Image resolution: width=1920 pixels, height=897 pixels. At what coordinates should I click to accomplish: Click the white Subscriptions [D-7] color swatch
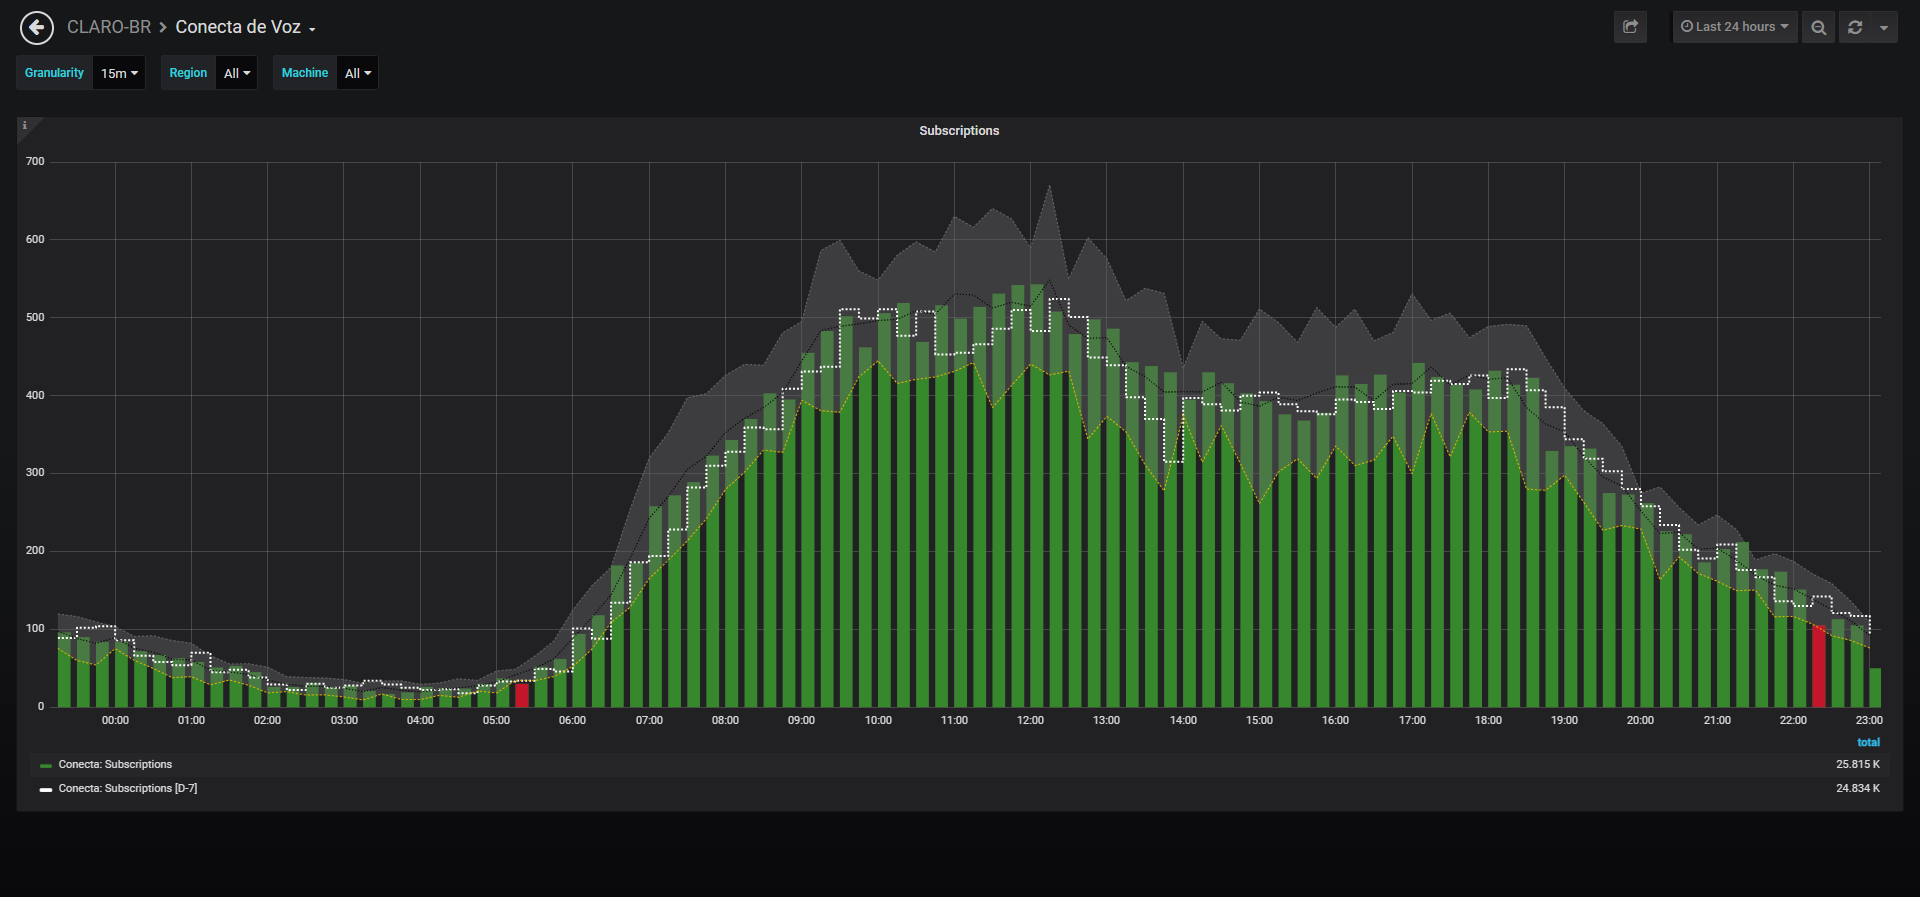click(46, 790)
